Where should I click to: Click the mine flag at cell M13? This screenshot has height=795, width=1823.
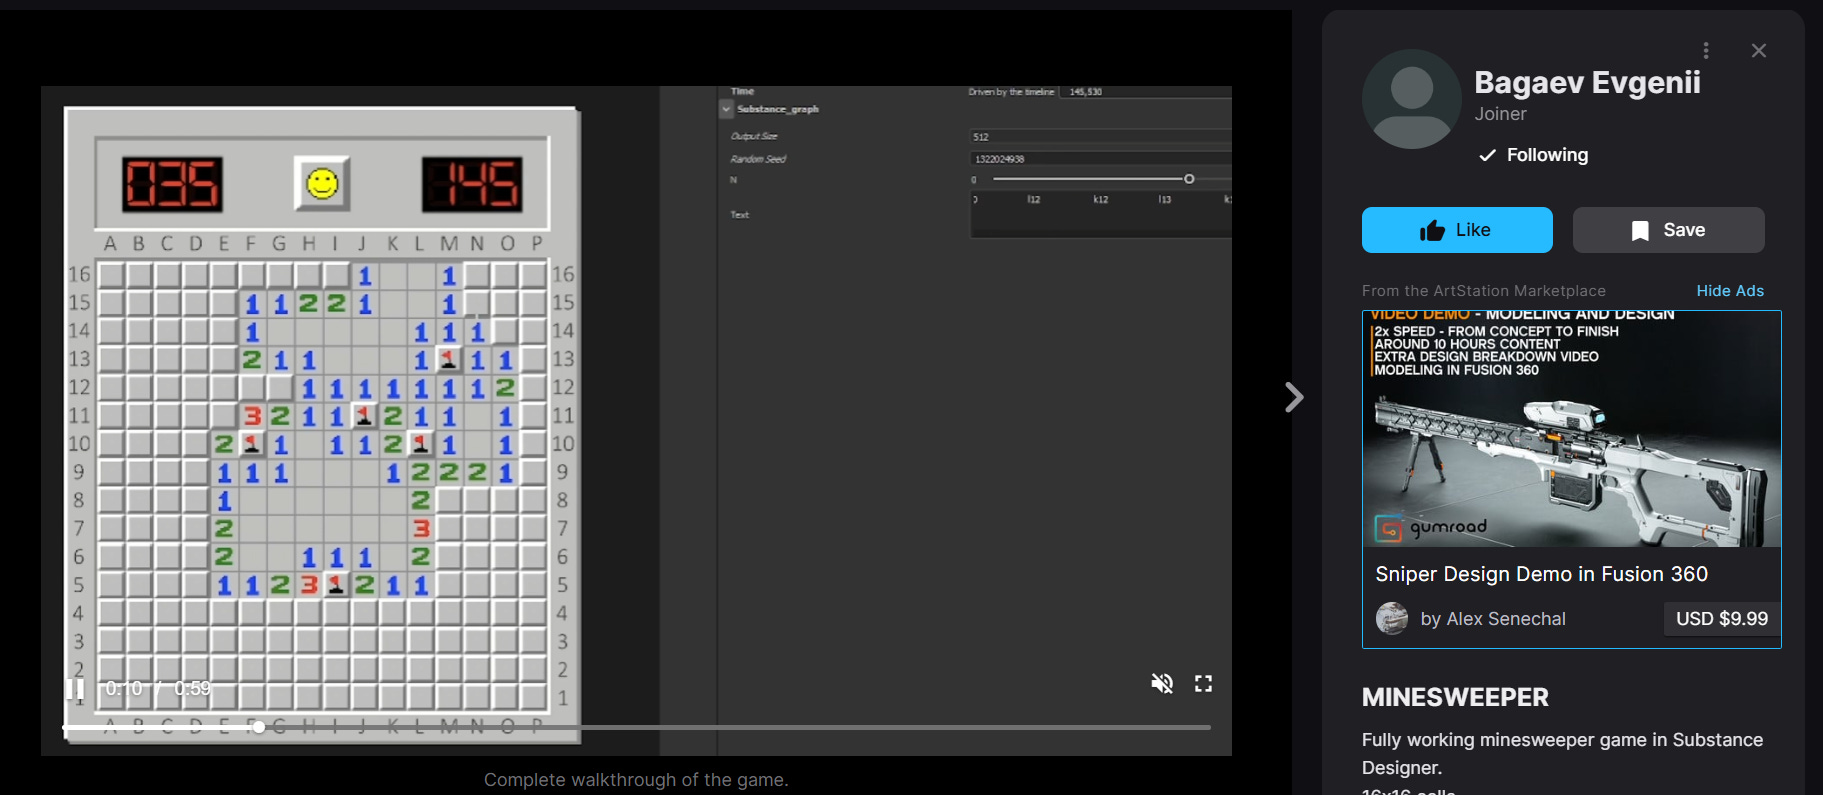click(449, 359)
